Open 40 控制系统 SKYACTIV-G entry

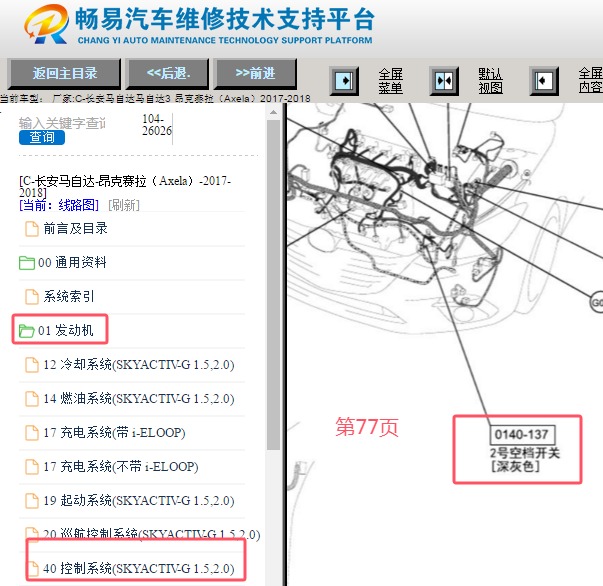coord(139,568)
